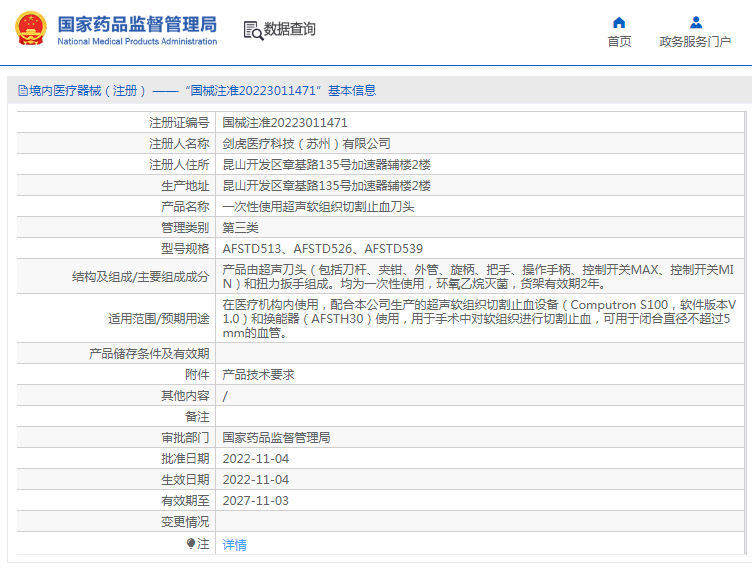Click the document icon before 境内医疗器械
752x572 pixels.
coord(23,91)
